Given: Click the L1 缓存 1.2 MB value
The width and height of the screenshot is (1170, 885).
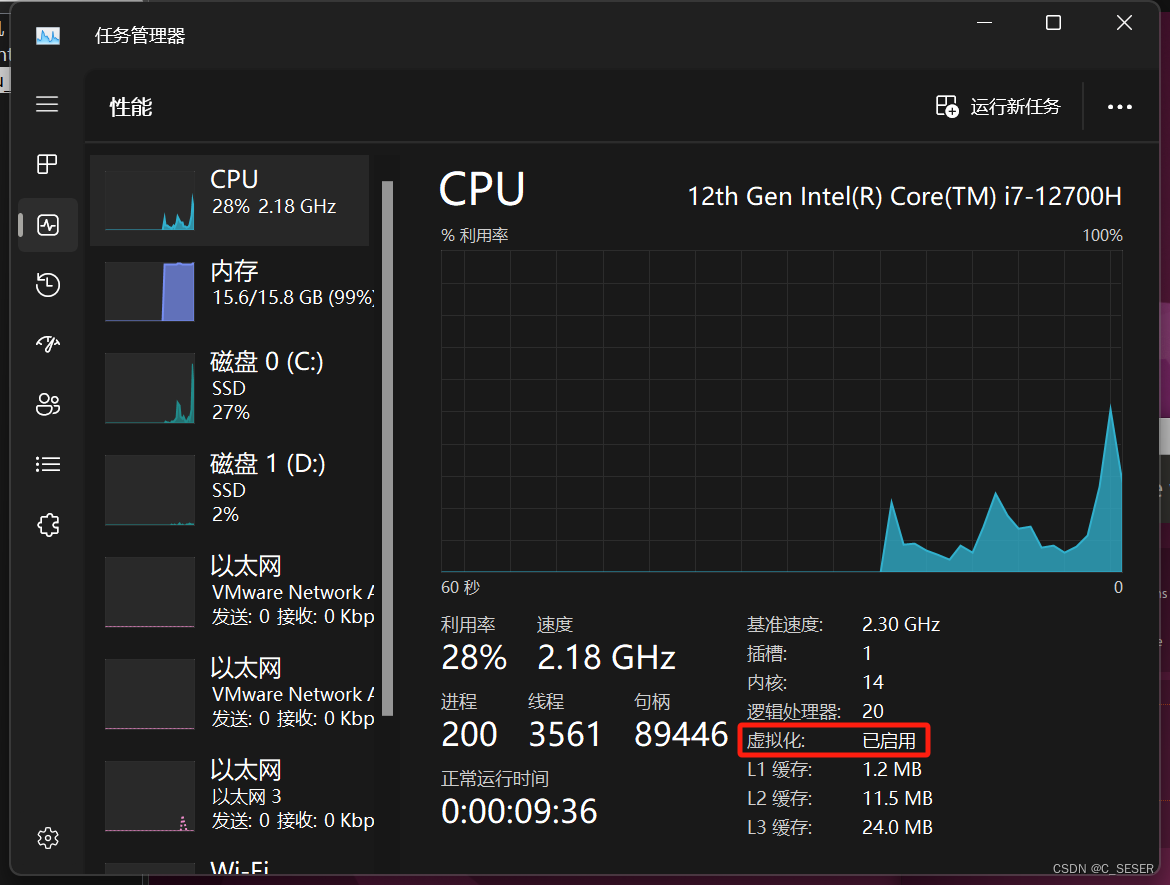Looking at the screenshot, I should 892,769.
